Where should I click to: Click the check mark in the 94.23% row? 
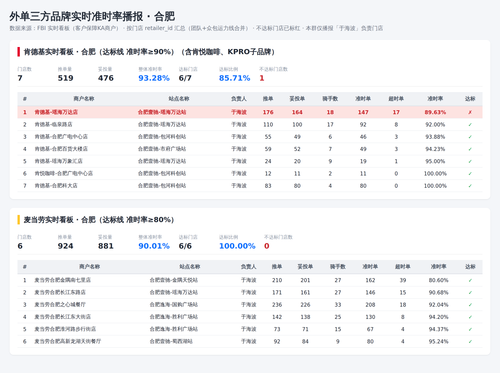(x=470, y=149)
